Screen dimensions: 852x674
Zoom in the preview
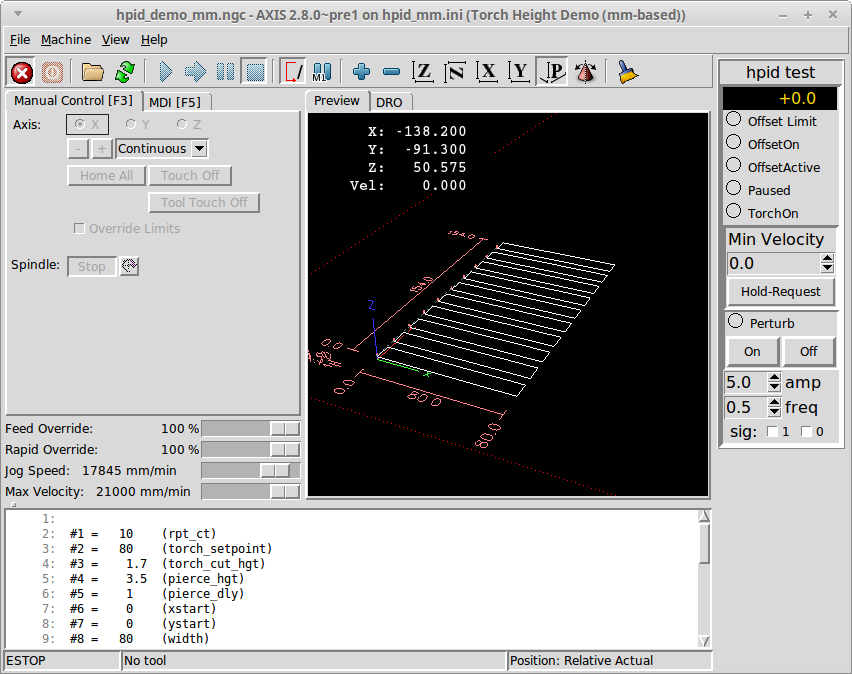(361, 72)
